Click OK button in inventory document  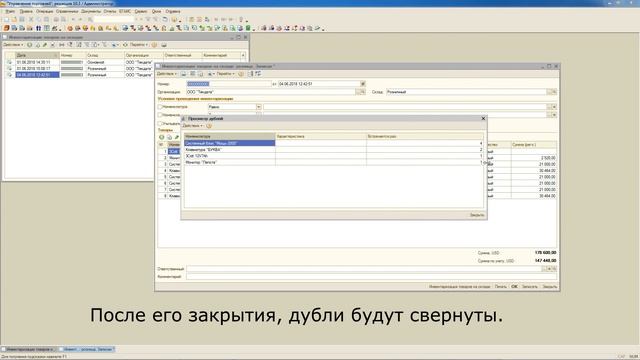tap(514, 287)
